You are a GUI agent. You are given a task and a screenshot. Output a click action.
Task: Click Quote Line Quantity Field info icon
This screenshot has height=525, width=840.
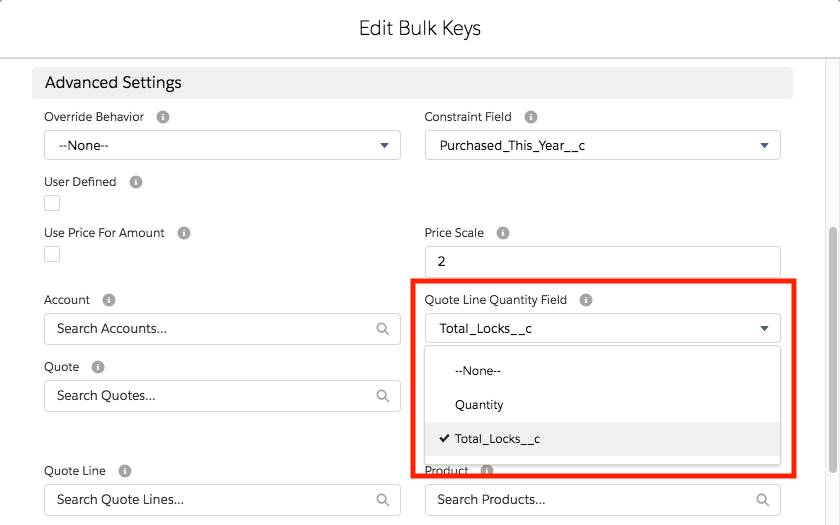(x=586, y=300)
